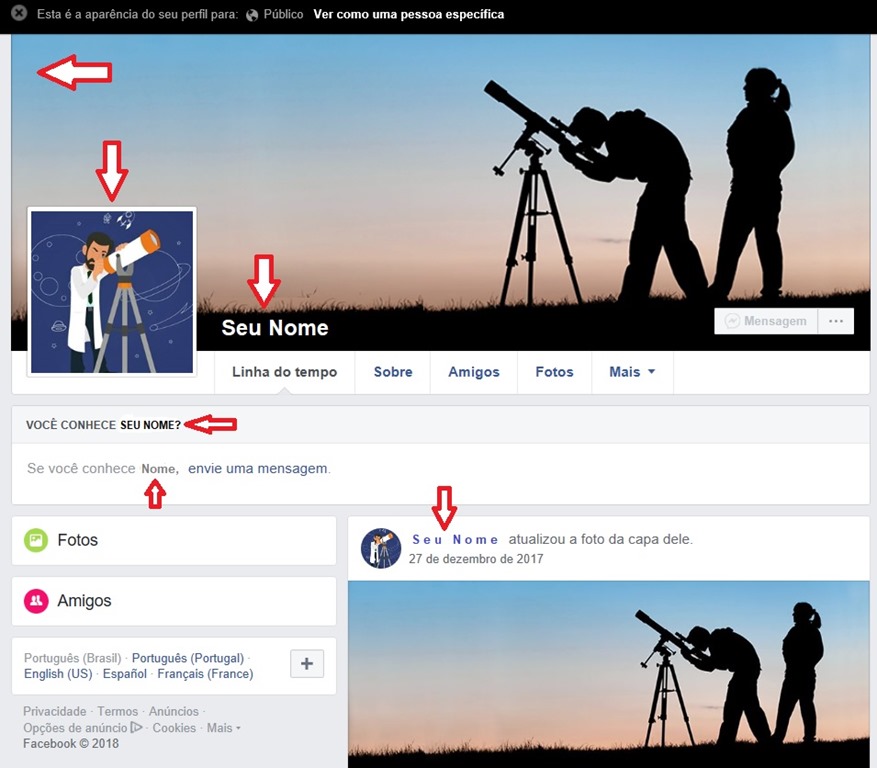877x768 pixels.
Task: Open the Amigos profile tab
Action: pyautogui.click(x=473, y=372)
